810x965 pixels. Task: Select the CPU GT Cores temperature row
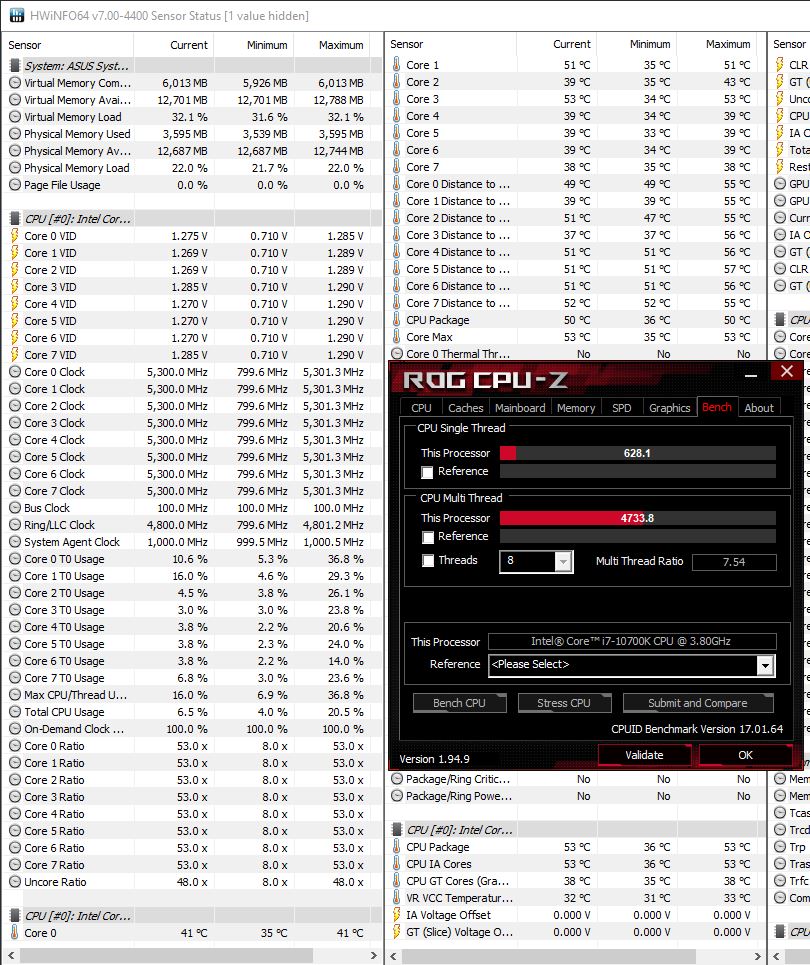575,881
